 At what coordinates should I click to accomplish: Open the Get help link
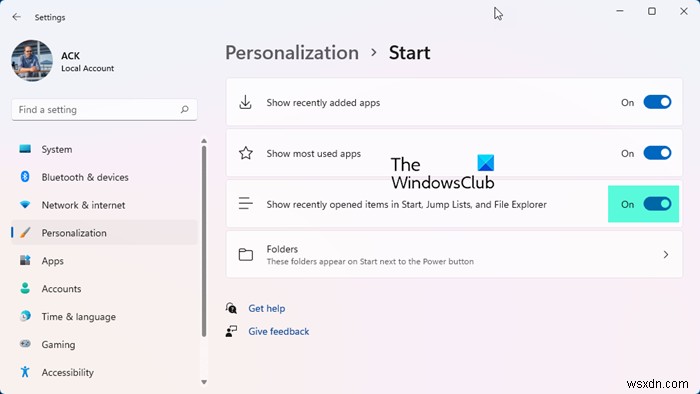point(267,308)
